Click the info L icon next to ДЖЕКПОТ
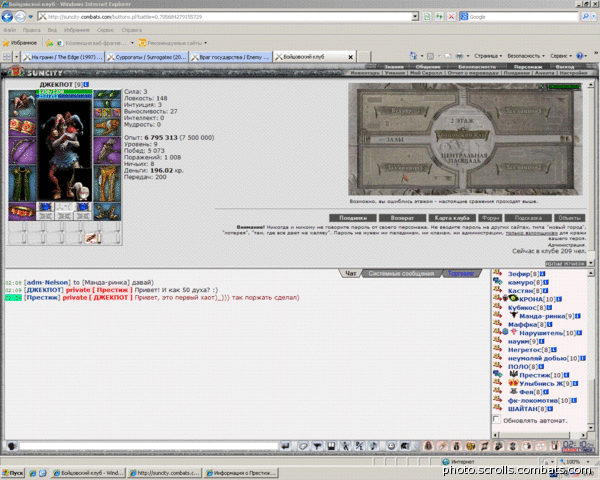This screenshot has width=600, height=480. (86, 84)
